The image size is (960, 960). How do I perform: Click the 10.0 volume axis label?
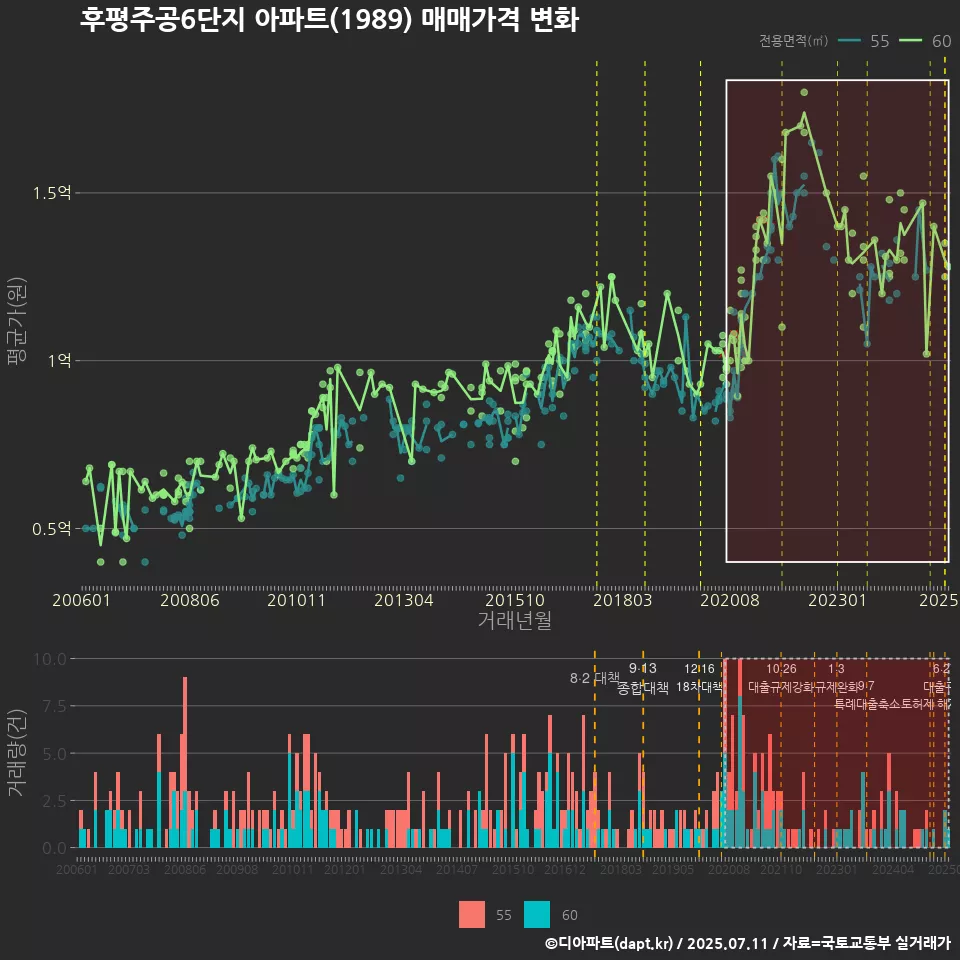coord(50,659)
